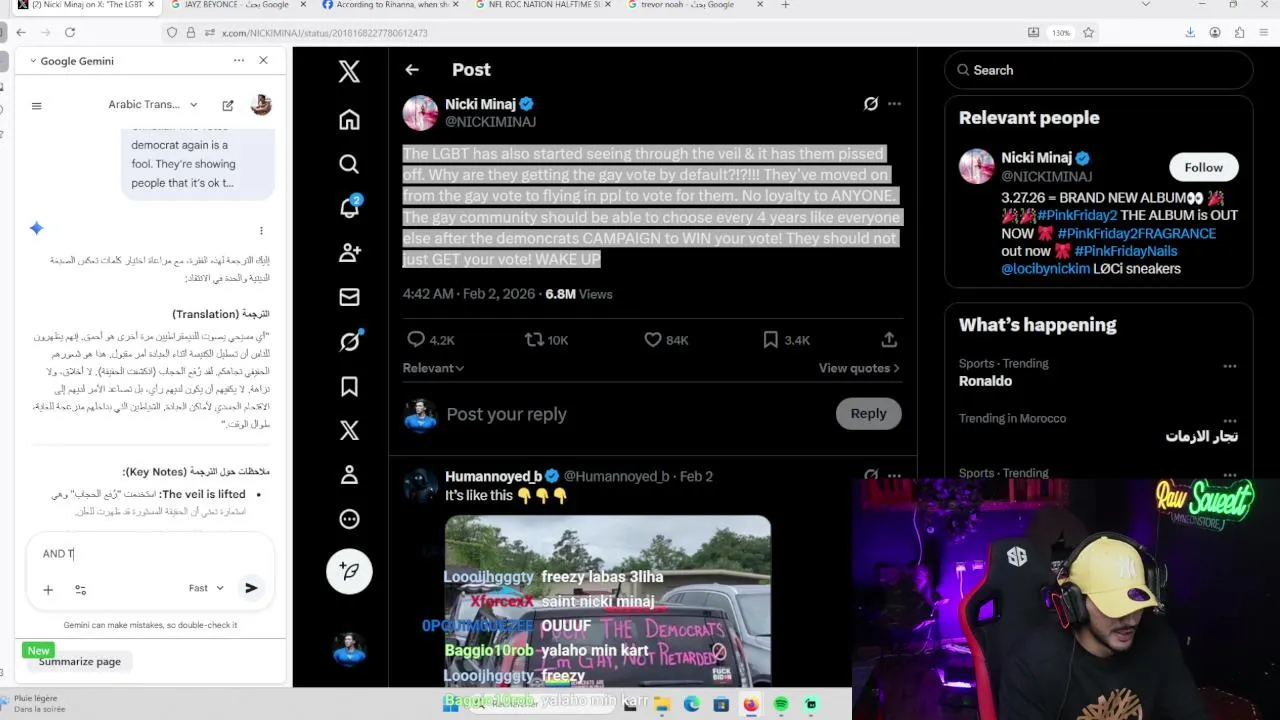The width and height of the screenshot is (1280, 720).
Task: Open the Follow people icon in sidebar
Action: pyautogui.click(x=349, y=253)
